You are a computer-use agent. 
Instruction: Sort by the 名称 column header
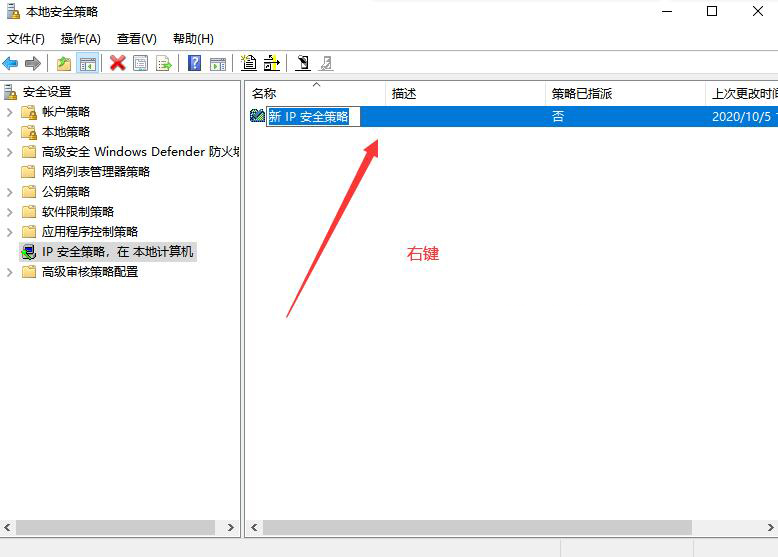[315, 93]
